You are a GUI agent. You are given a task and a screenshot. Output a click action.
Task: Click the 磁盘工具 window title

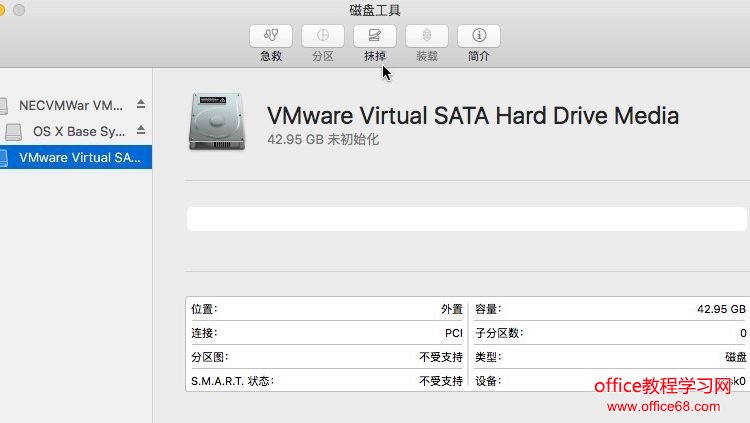374,10
